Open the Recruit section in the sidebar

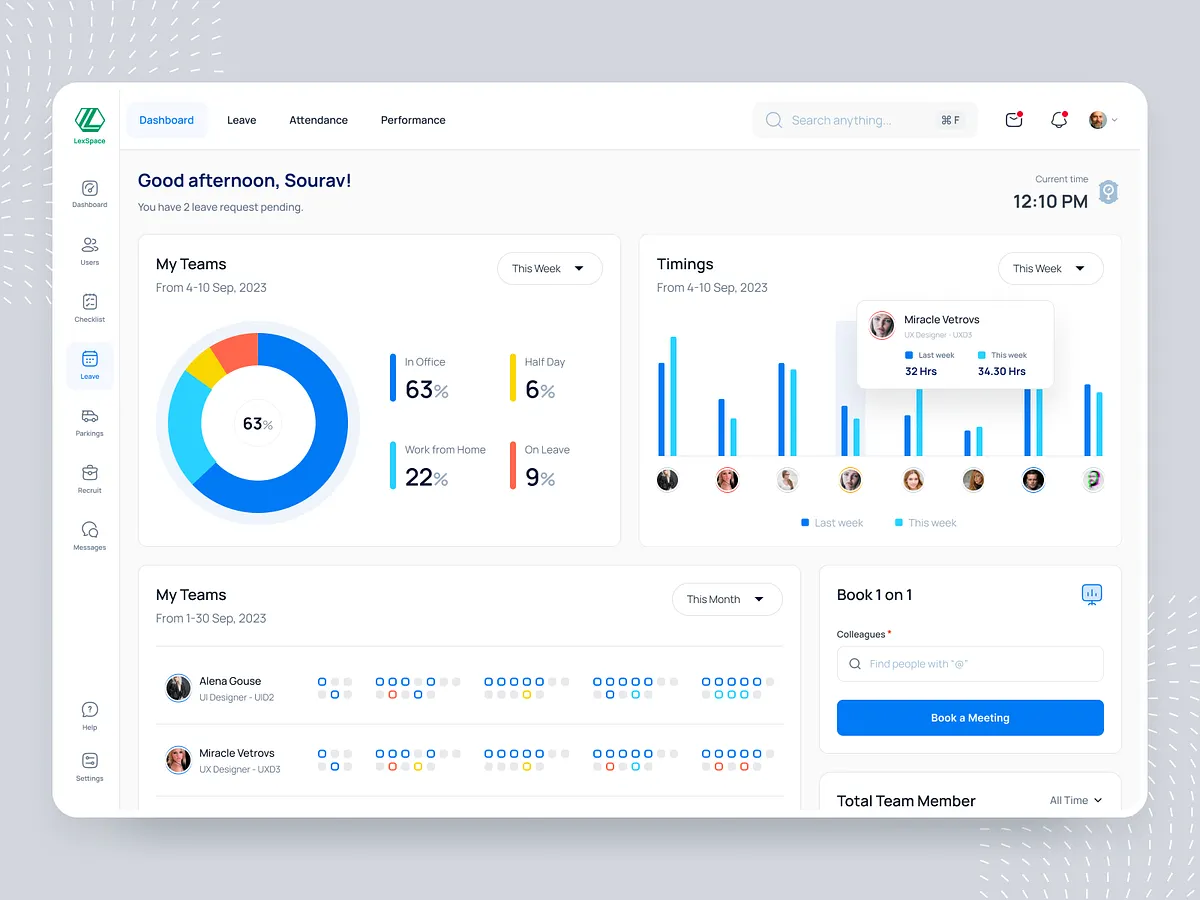coord(89,477)
